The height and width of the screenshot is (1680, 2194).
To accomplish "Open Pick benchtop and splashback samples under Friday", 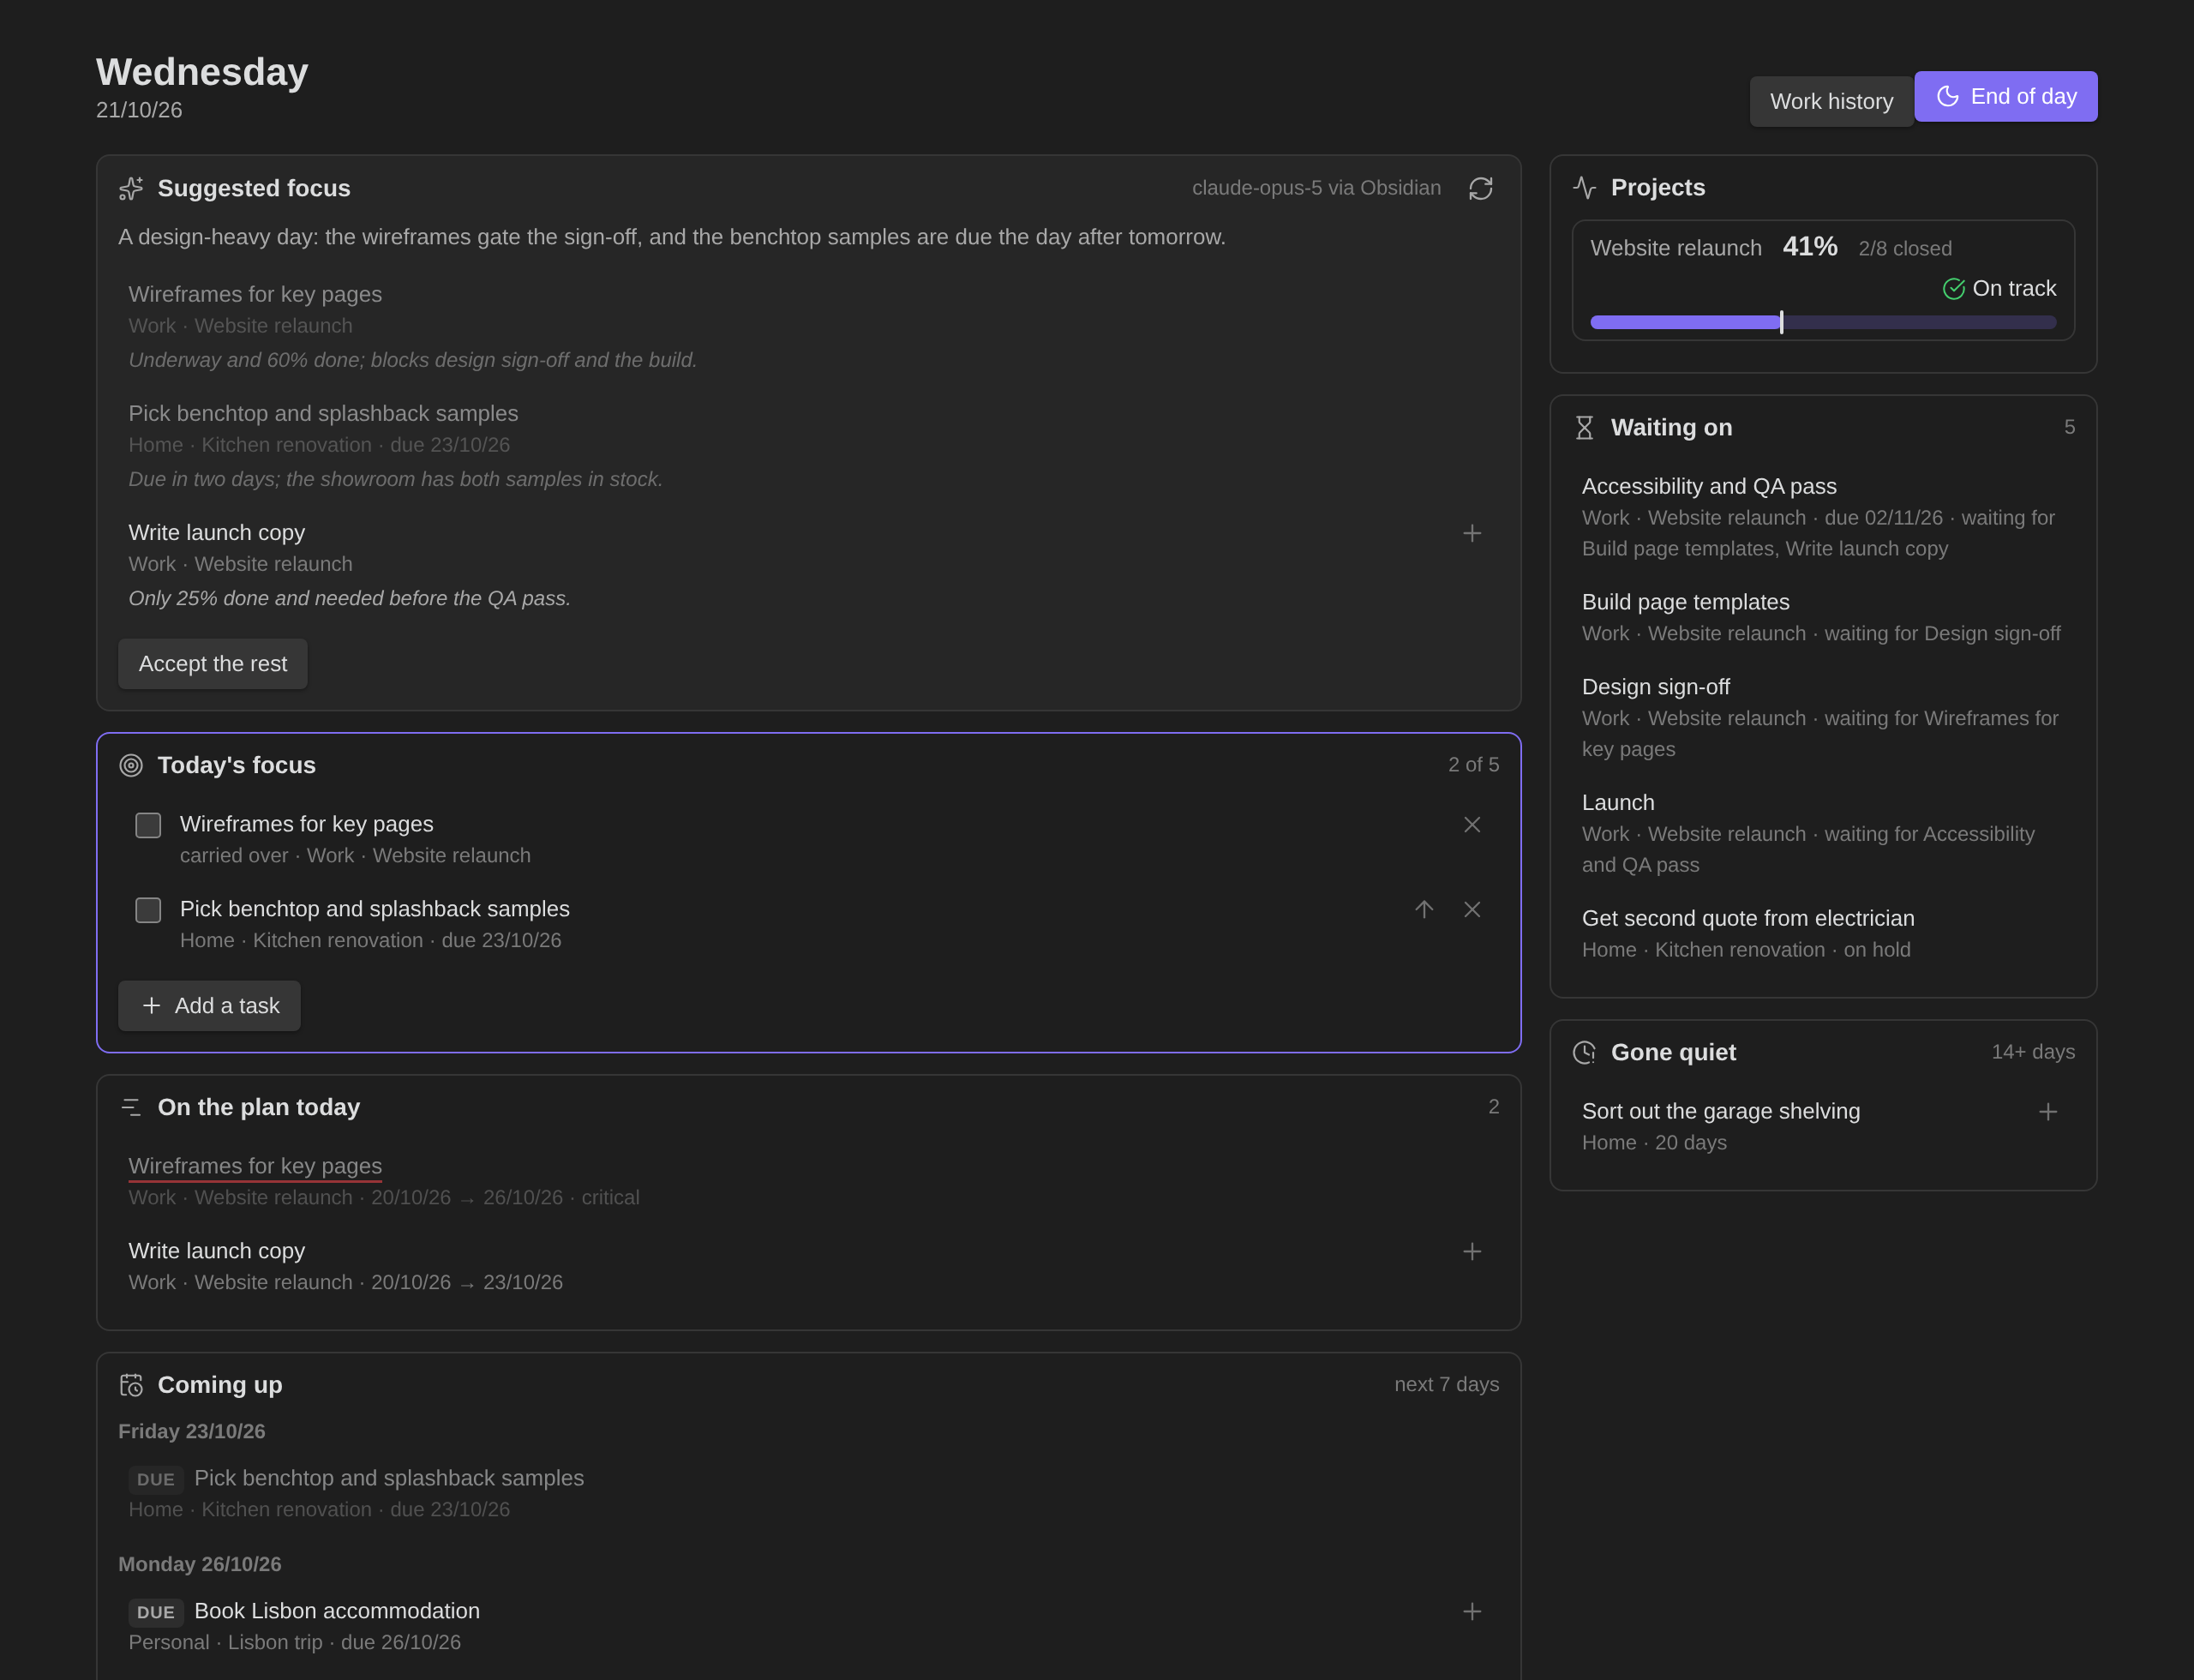I will 389,1478.
